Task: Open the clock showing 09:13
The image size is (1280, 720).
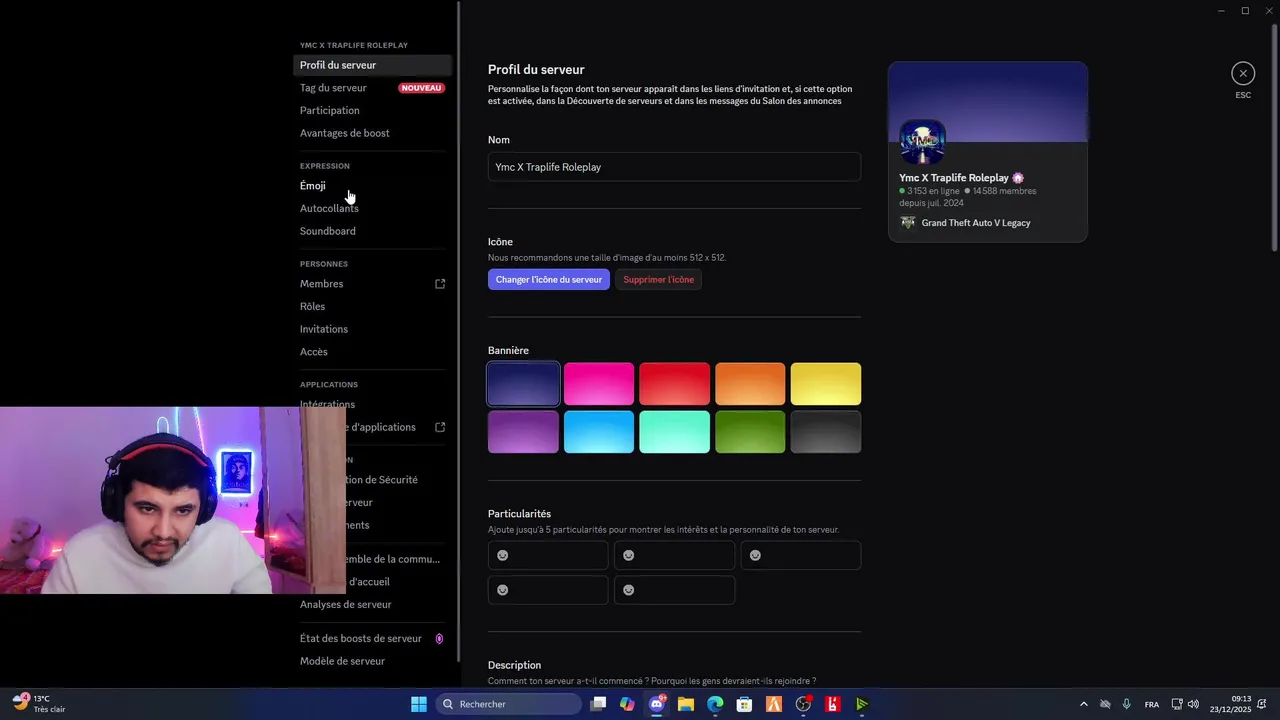Action: (1229, 704)
